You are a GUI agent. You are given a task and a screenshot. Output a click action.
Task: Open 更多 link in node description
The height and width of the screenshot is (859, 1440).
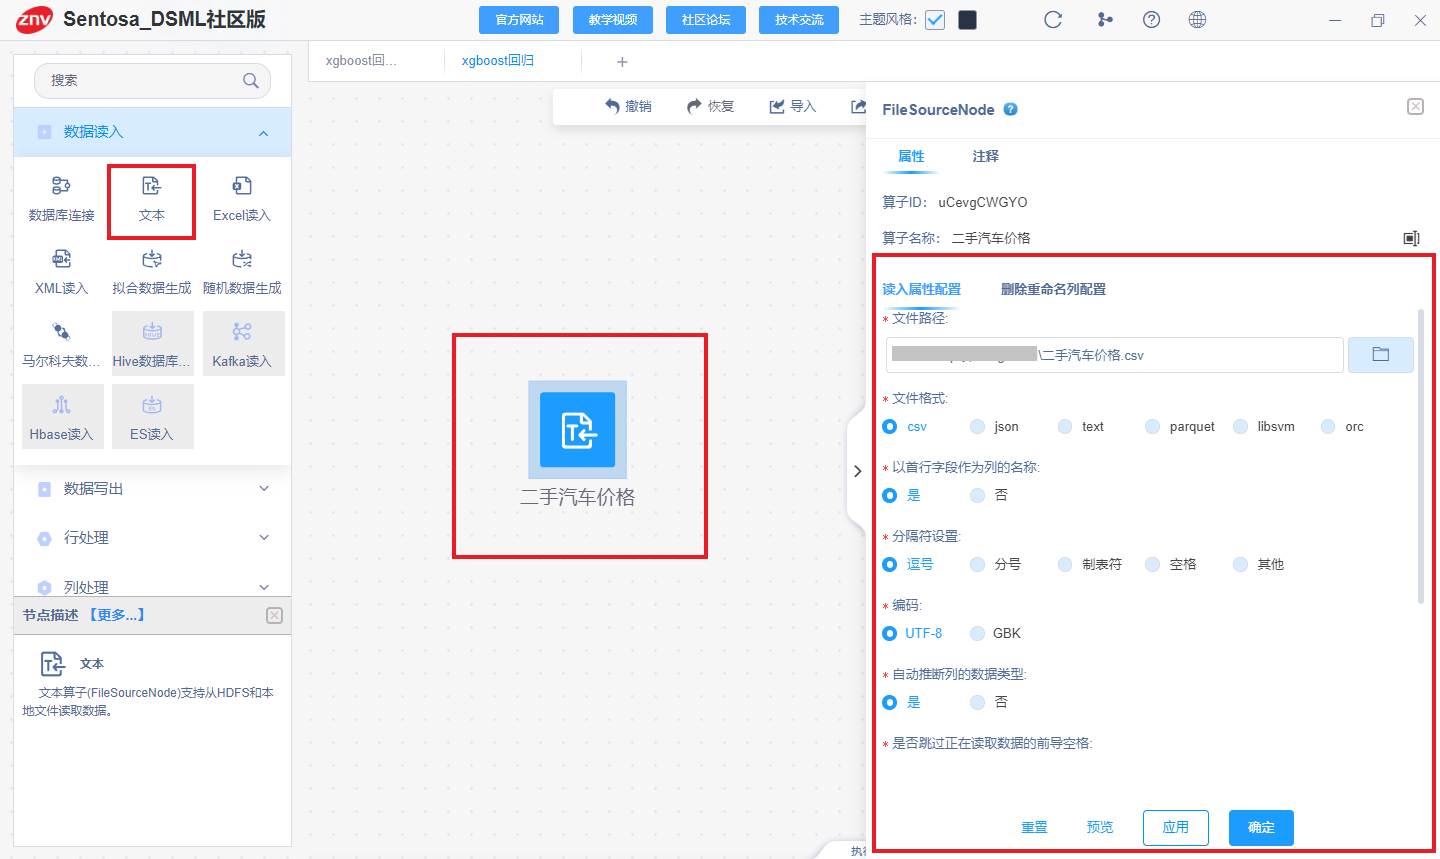(x=117, y=615)
